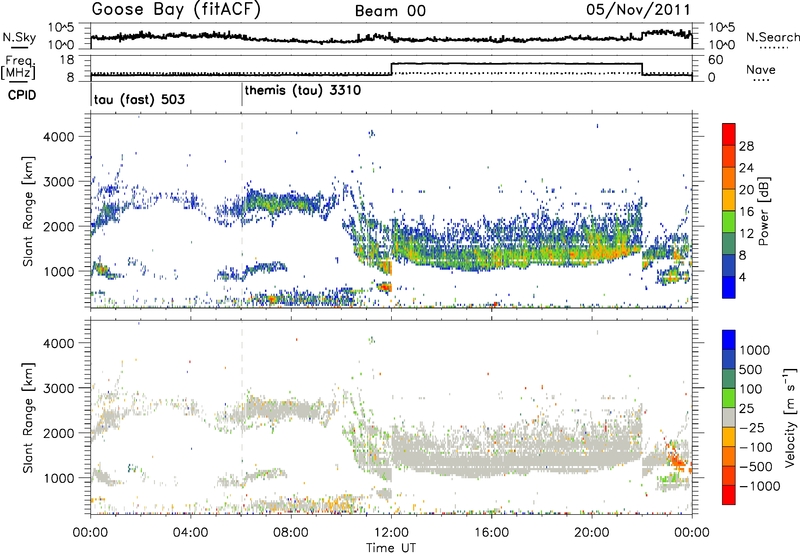The width and height of the screenshot is (800, 554).
Task: Click the date '05/Nov/2011'
Action: [638, 10]
